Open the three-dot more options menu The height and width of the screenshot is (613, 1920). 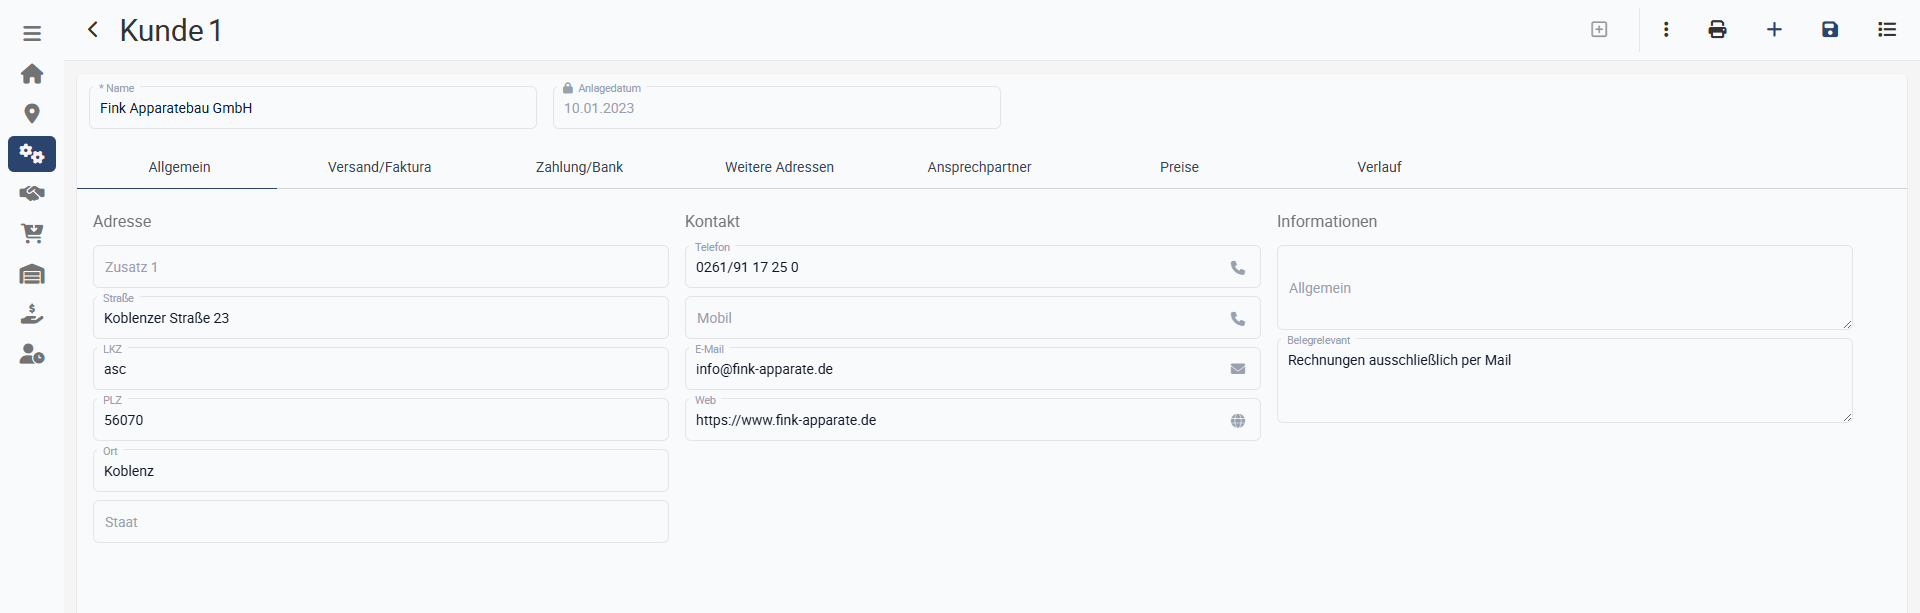point(1666,30)
